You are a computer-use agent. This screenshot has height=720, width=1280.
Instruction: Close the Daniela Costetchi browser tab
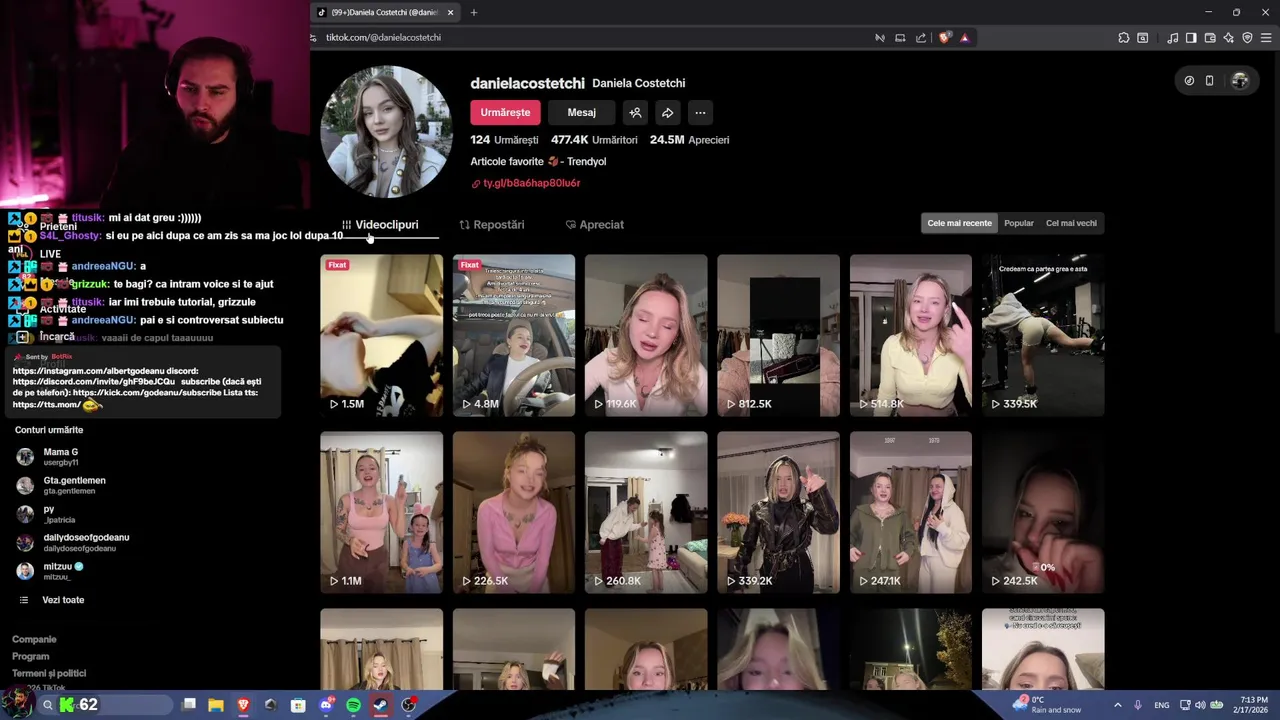(450, 13)
